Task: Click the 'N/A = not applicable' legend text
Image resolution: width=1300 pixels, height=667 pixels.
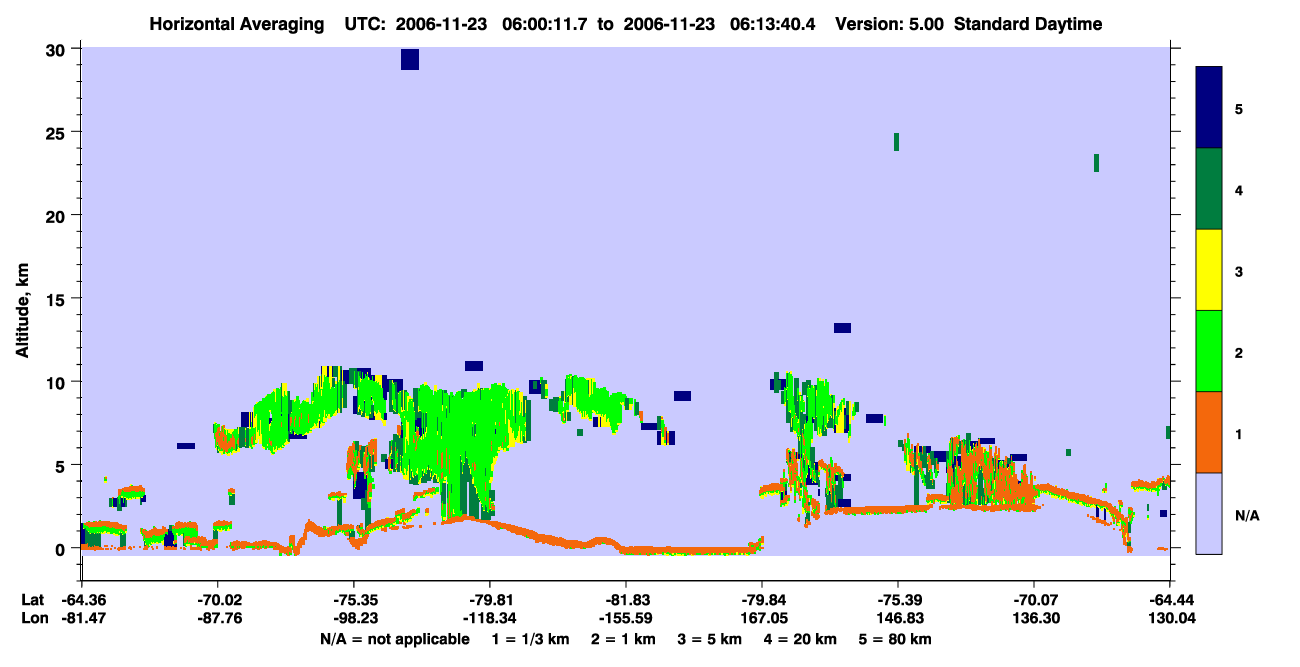Action: pos(395,639)
